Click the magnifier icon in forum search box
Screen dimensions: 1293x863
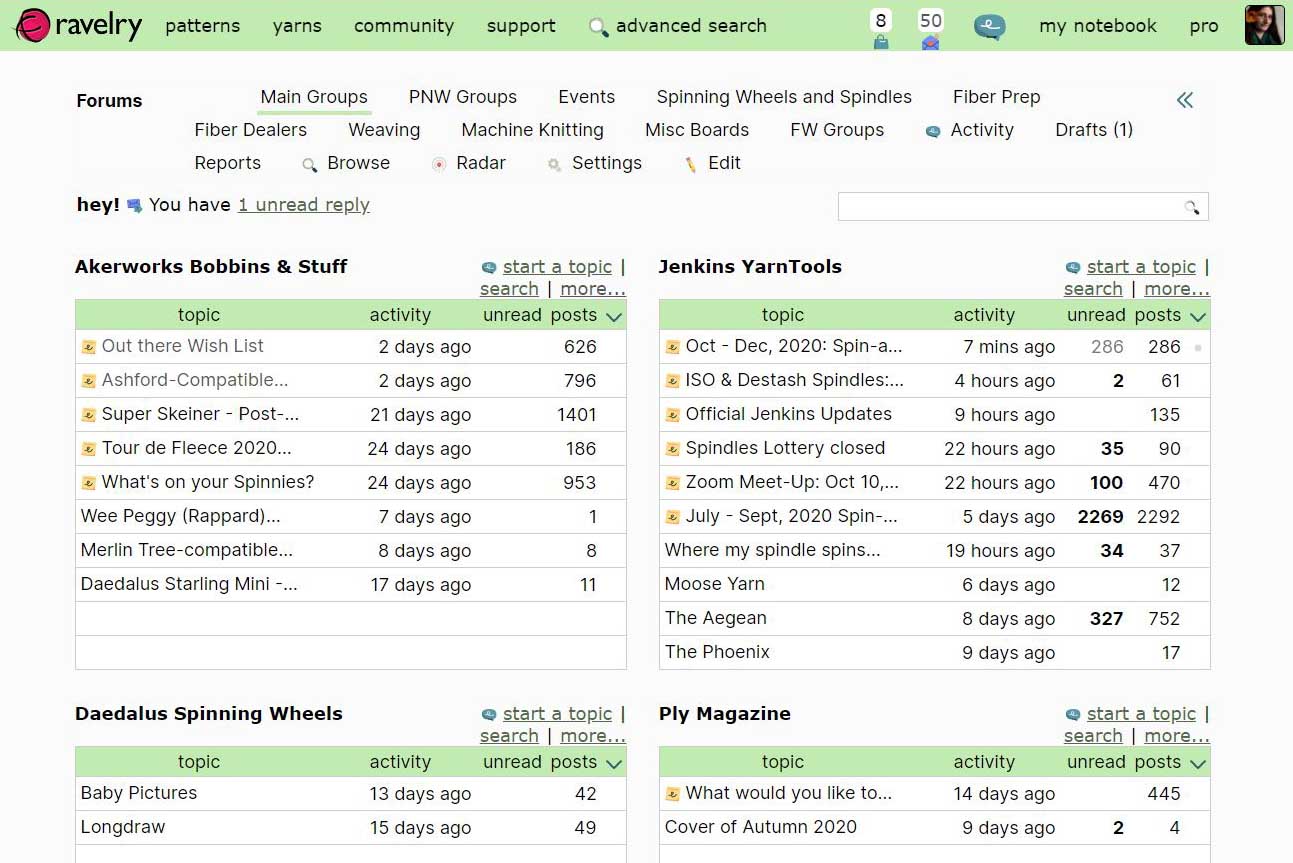1191,207
